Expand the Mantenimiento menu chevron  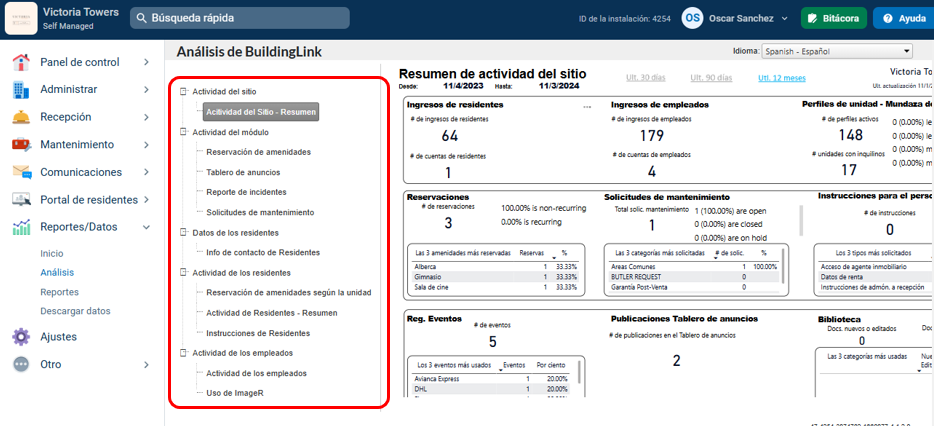(147, 145)
